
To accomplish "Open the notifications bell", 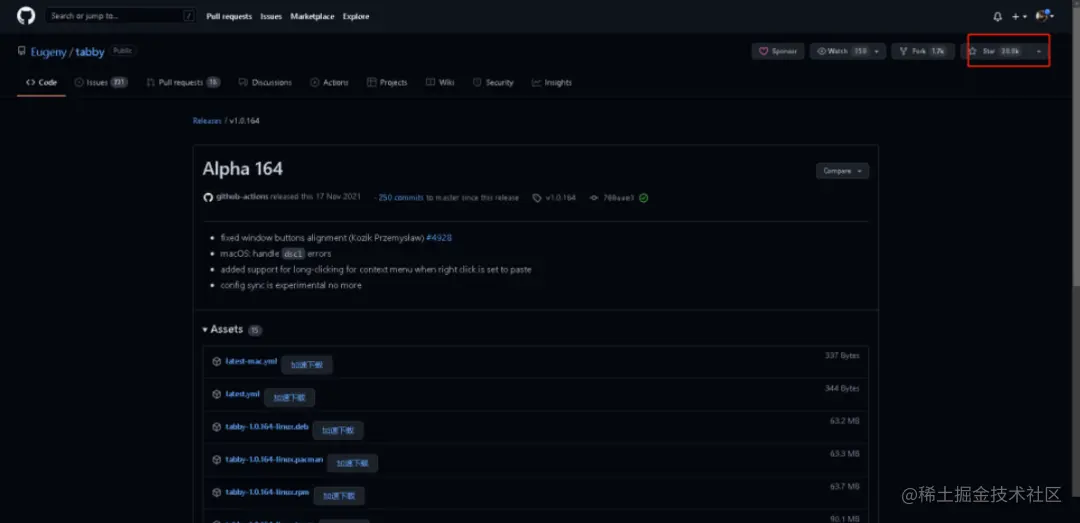I will (x=997, y=17).
